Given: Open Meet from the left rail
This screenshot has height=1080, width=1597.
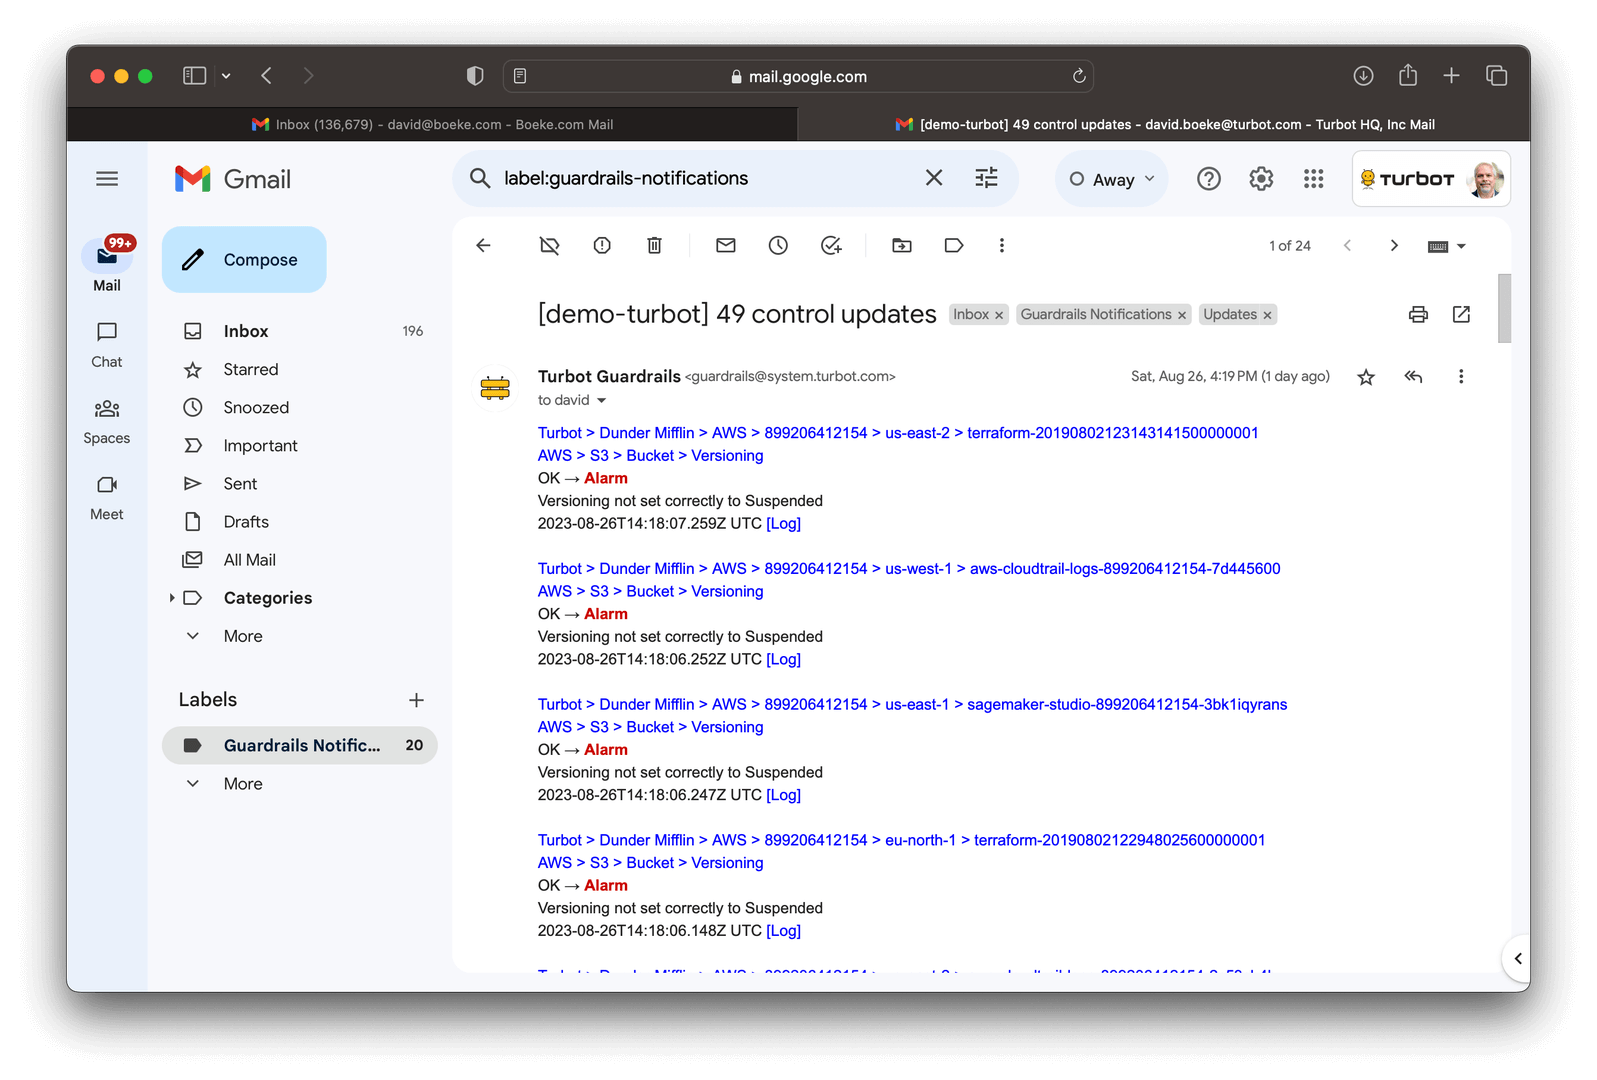Looking at the screenshot, I should [x=107, y=498].
